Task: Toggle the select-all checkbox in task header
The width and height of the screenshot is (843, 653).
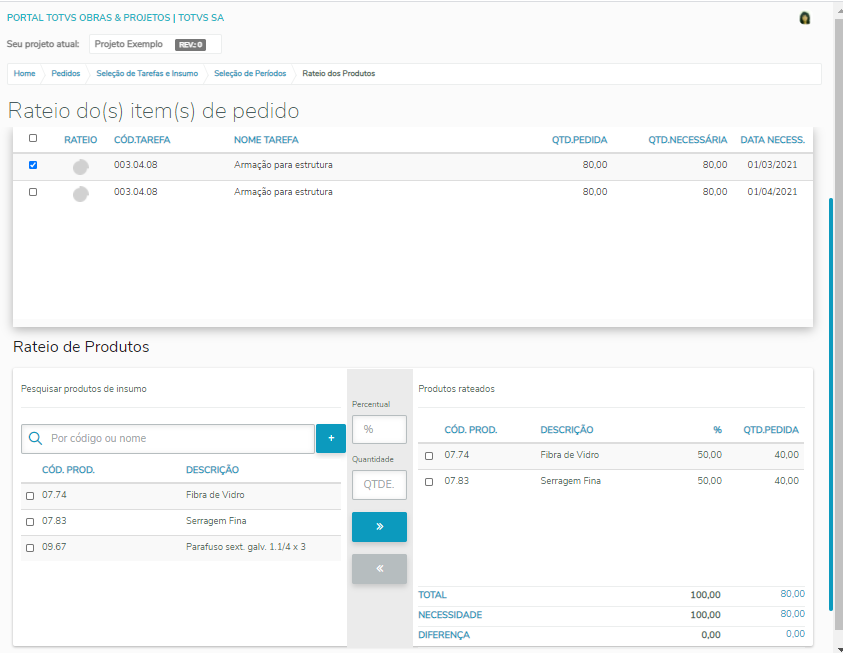Action: [x=33, y=139]
